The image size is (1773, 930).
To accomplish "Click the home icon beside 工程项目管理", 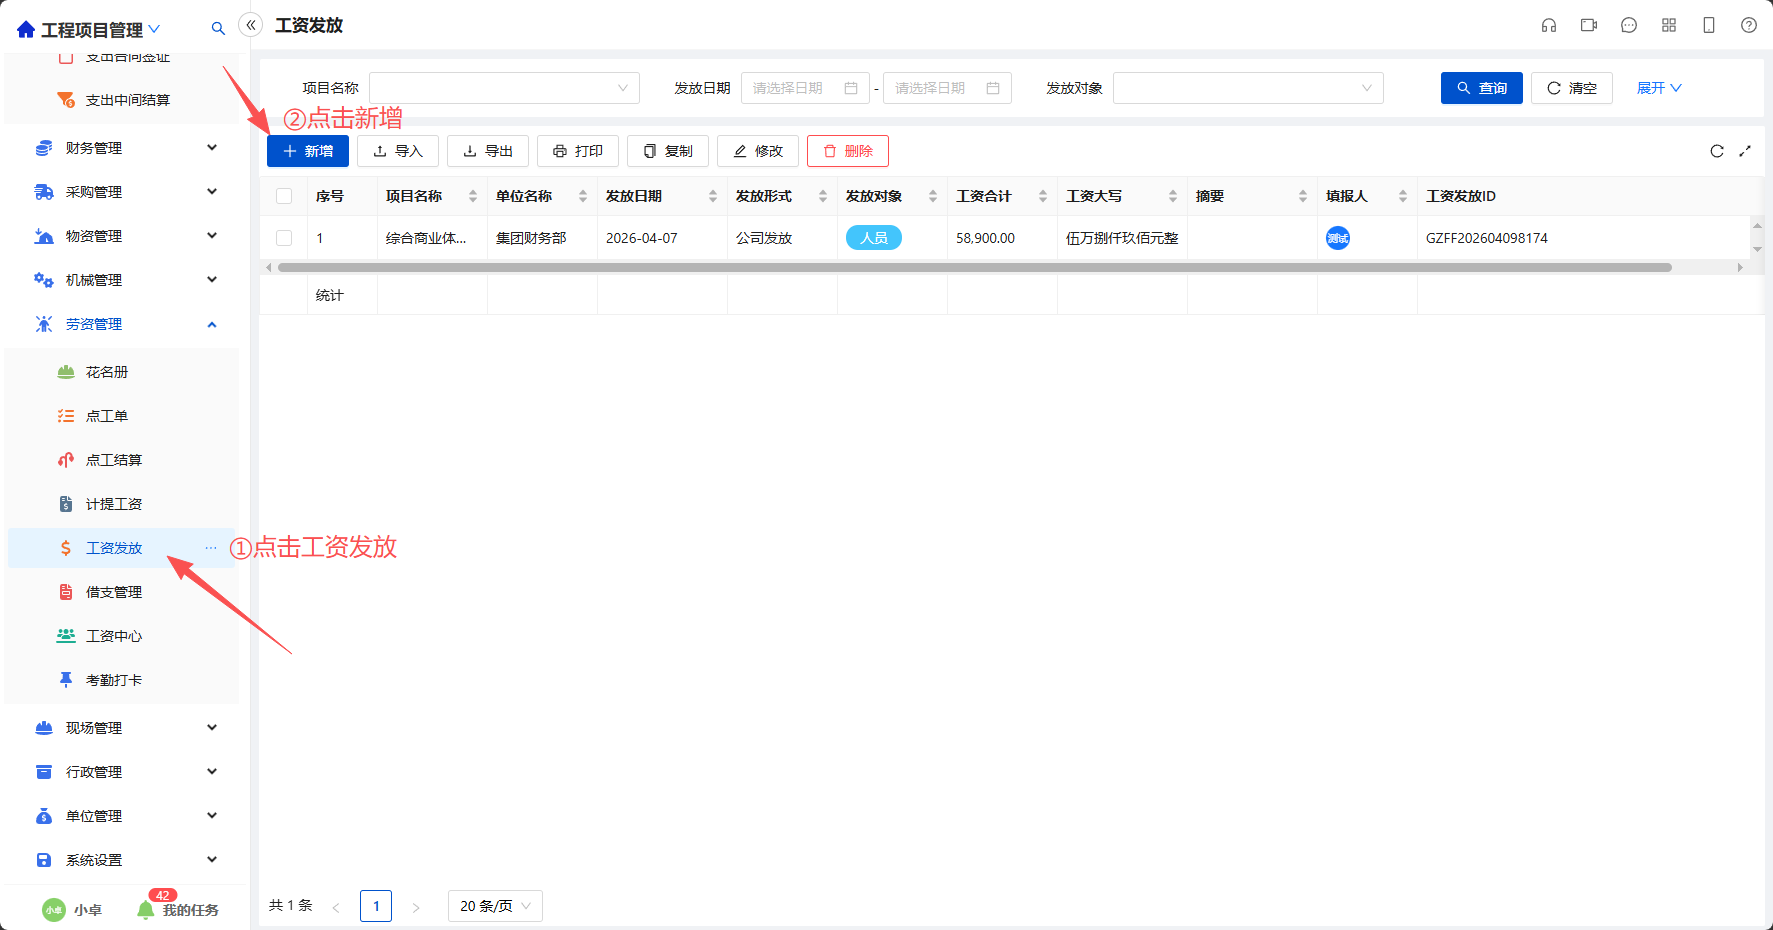I will point(26,30).
